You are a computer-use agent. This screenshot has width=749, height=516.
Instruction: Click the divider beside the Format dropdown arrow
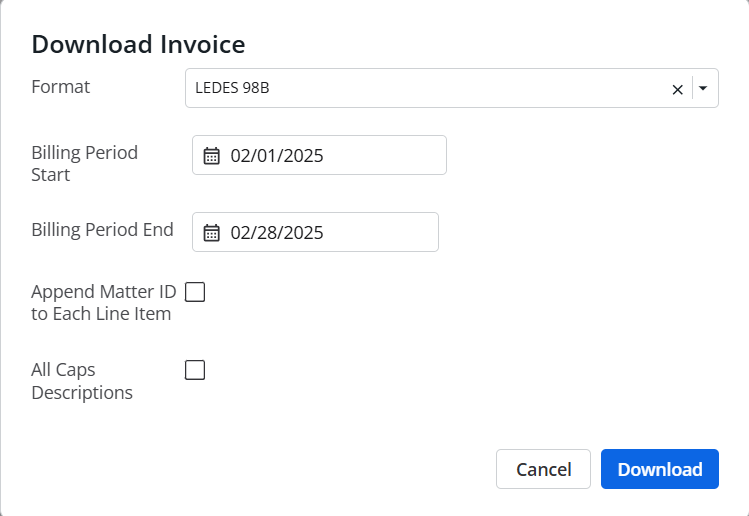point(692,88)
